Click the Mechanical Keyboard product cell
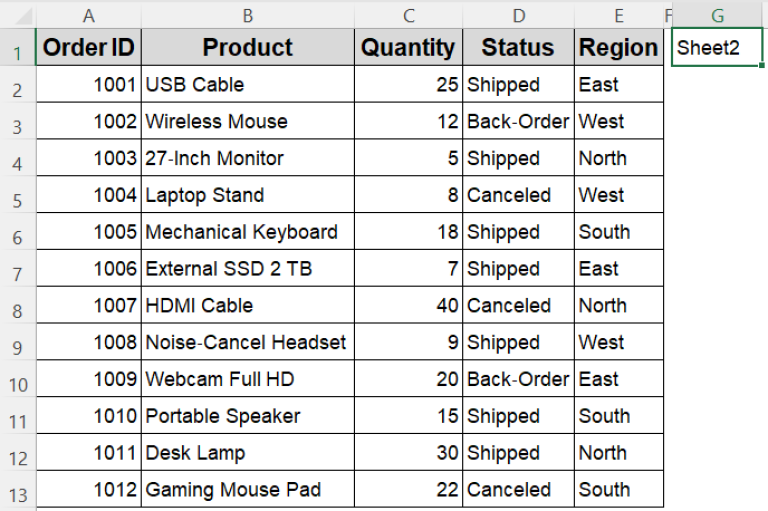Image resolution: width=768 pixels, height=511 pixels. (x=247, y=232)
